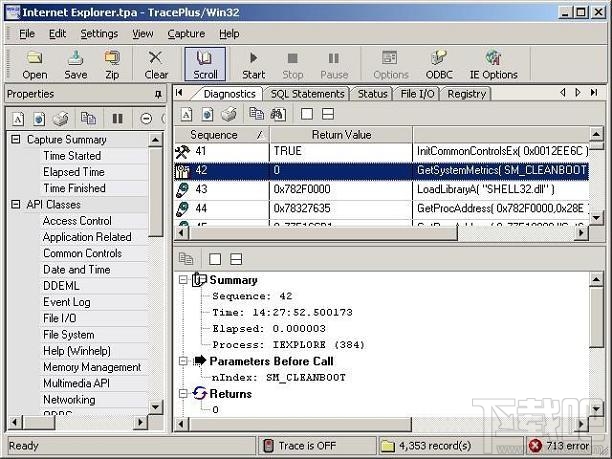This screenshot has width=612, height=459.
Task: Click the binoculars find icon
Action: (278, 114)
